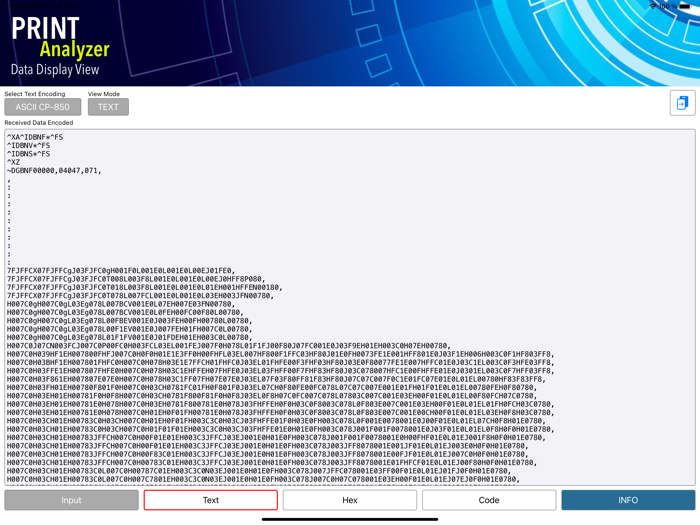
Task: Click the View Mode label
Action: click(x=104, y=94)
